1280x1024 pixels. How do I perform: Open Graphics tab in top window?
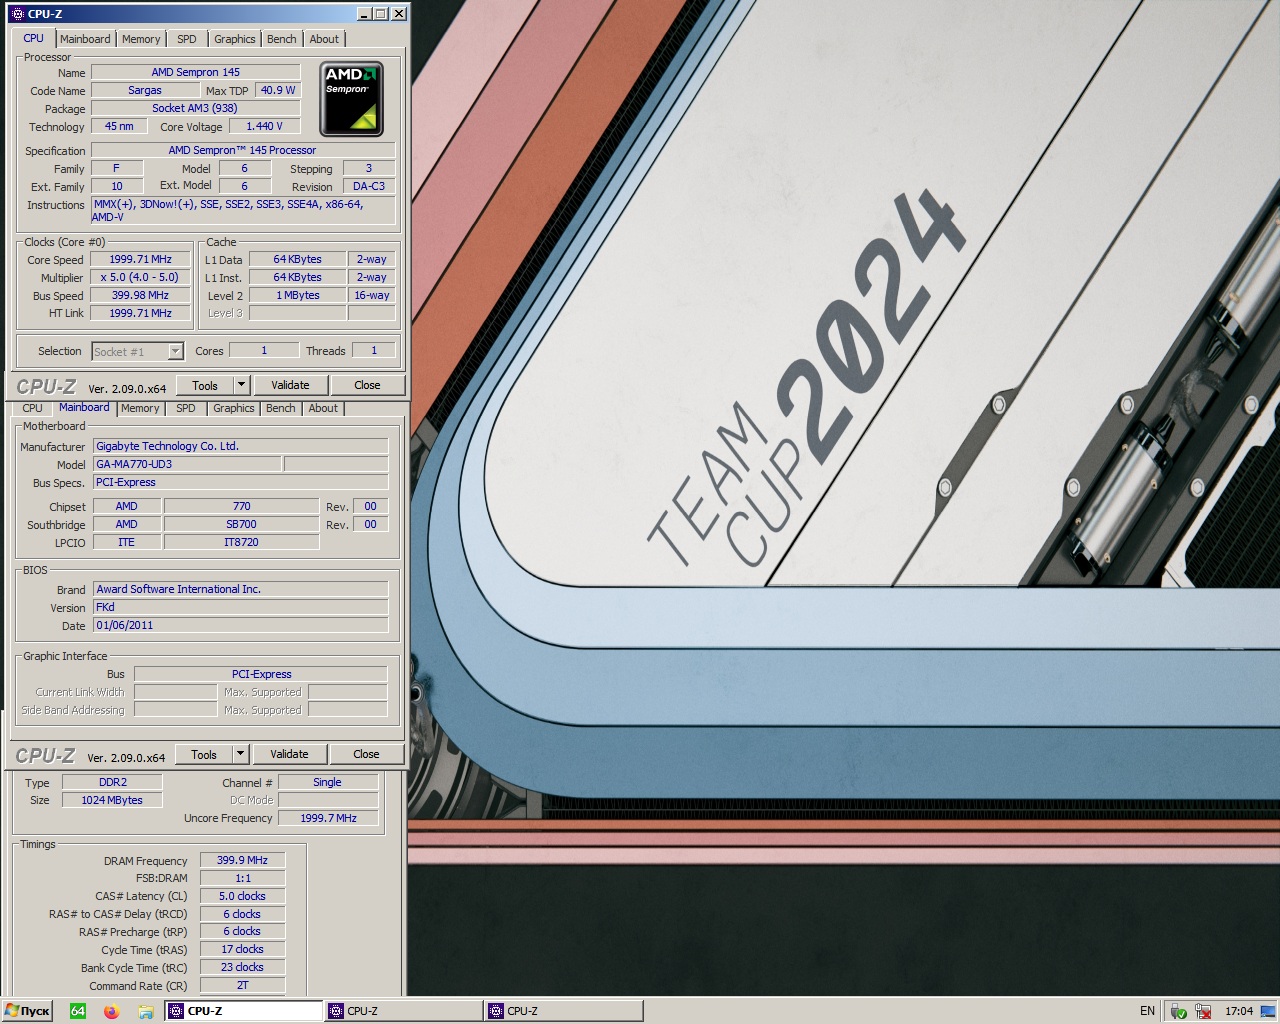tap(235, 39)
